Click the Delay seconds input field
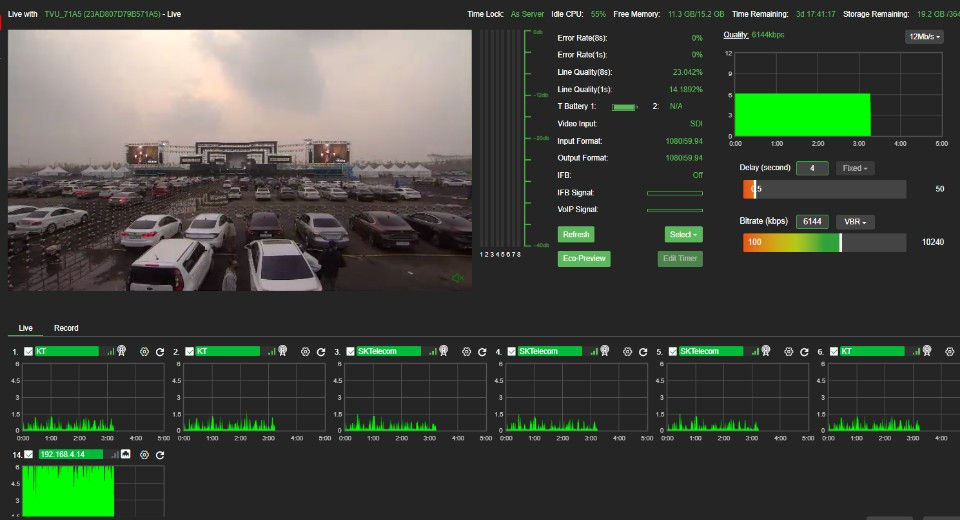 point(812,168)
